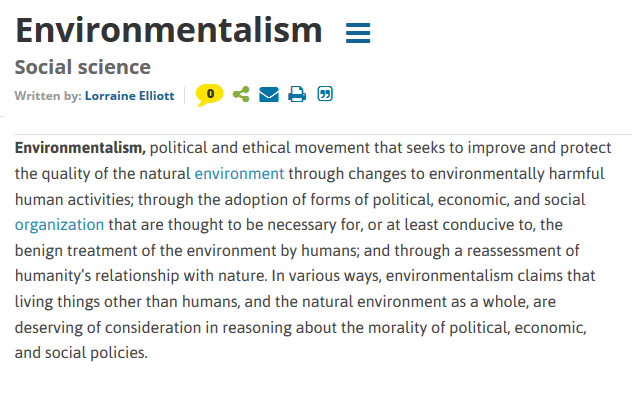Click the phrase 'humanity's relationship with nature'
This screenshot has height=401, width=632.
tap(141, 276)
